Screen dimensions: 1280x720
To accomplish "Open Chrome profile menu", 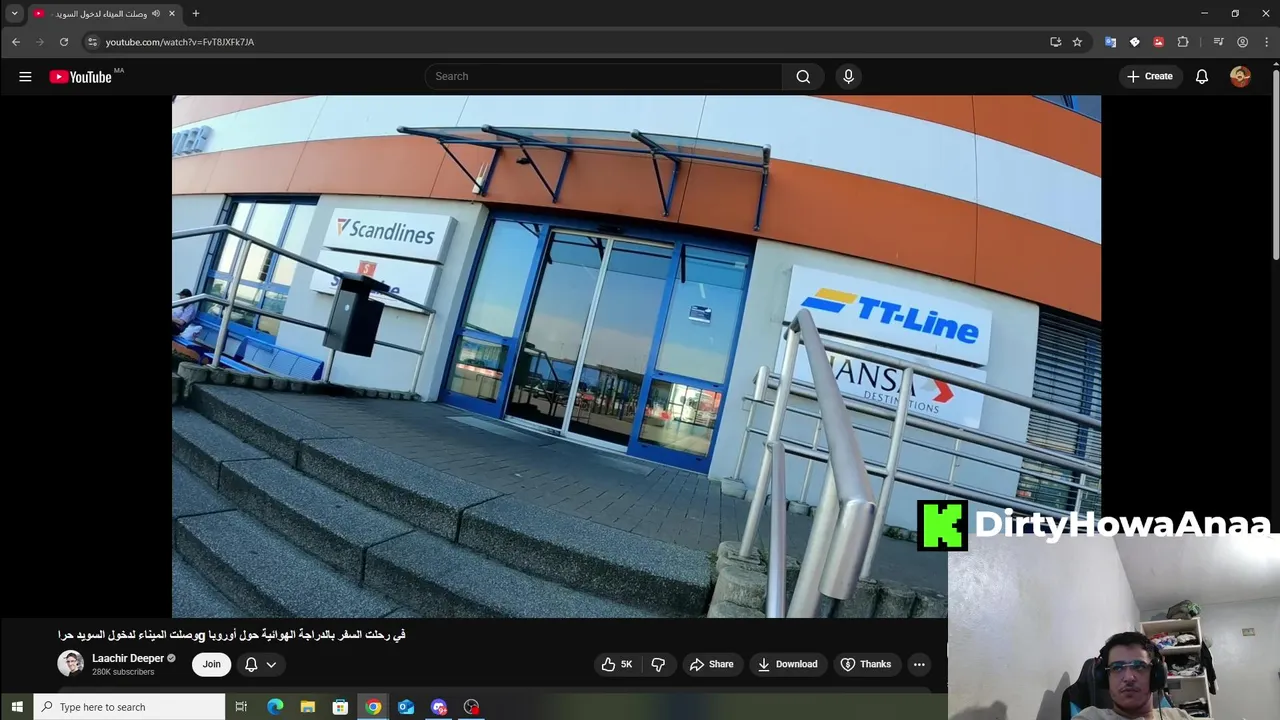I will coord(1242,42).
